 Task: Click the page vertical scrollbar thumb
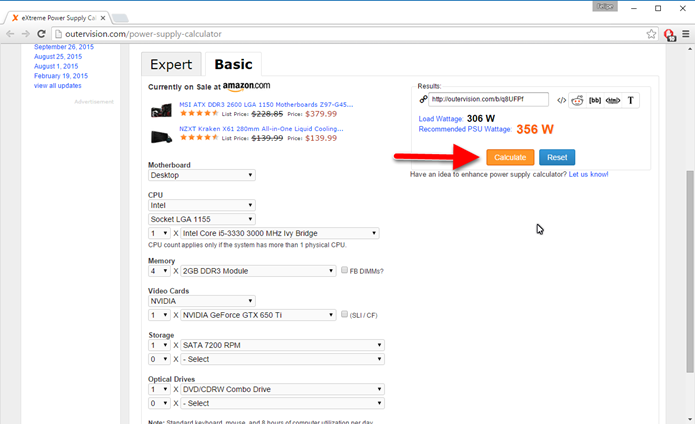click(x=690, y=271)
